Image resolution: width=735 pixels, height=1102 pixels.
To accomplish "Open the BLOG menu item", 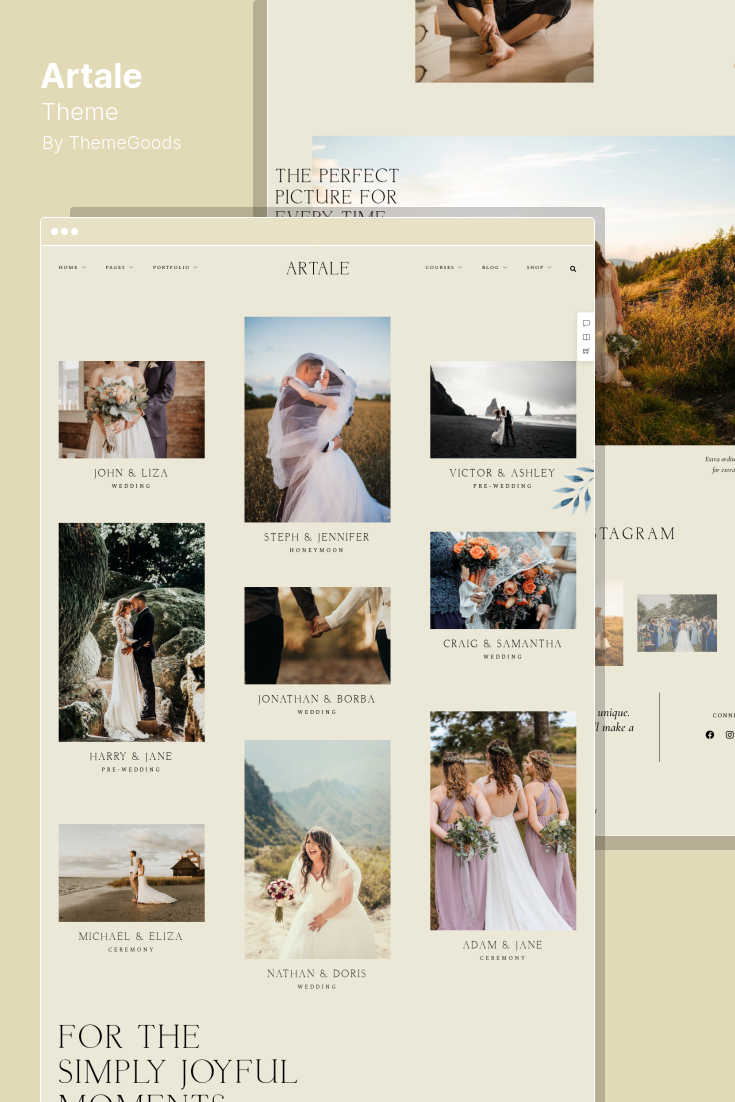I will coord(494,268).
